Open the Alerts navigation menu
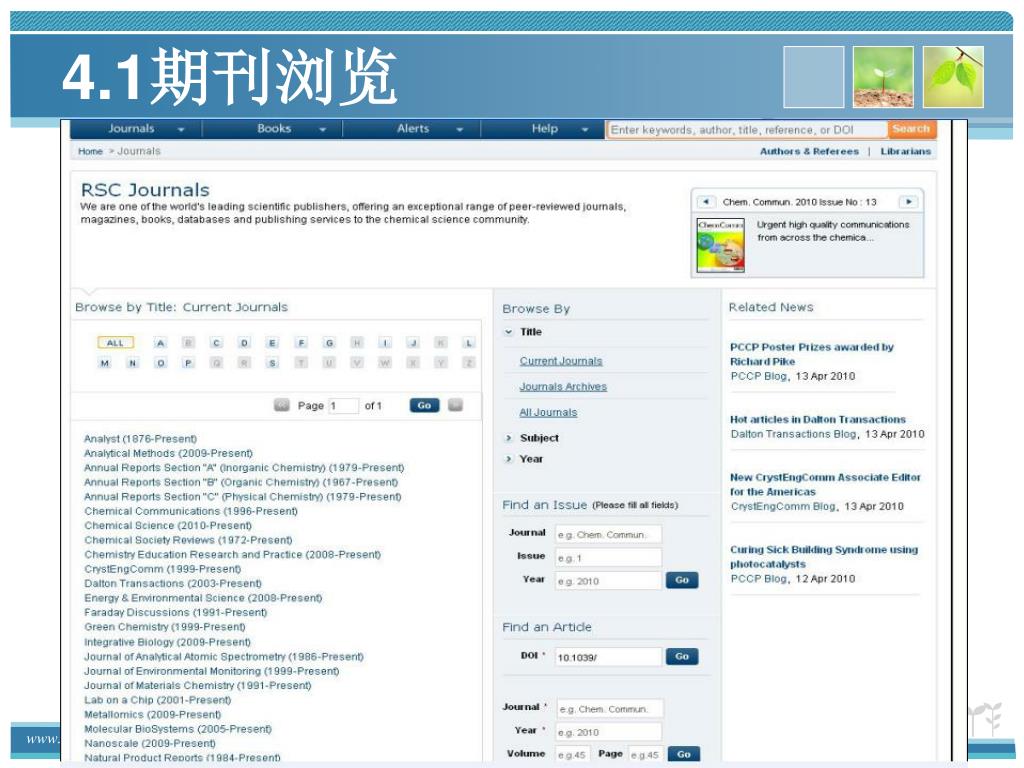This screenshot has width=1024, height=768. click(x=413, y=129)
